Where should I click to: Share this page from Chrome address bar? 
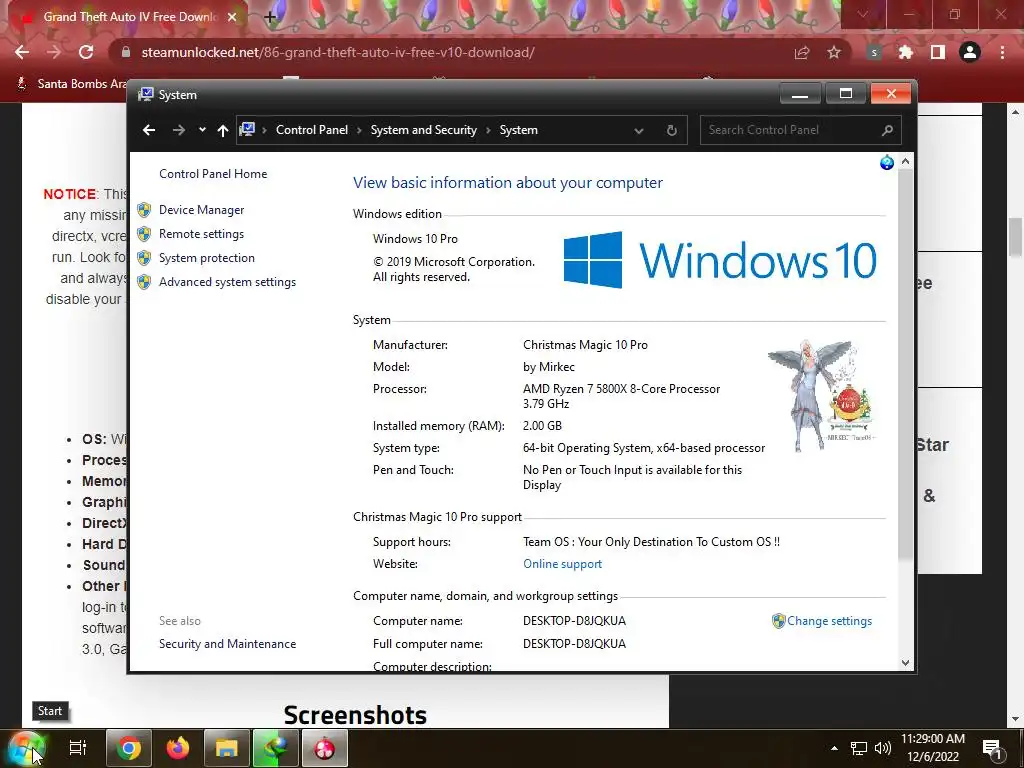[x=801, y=52]
